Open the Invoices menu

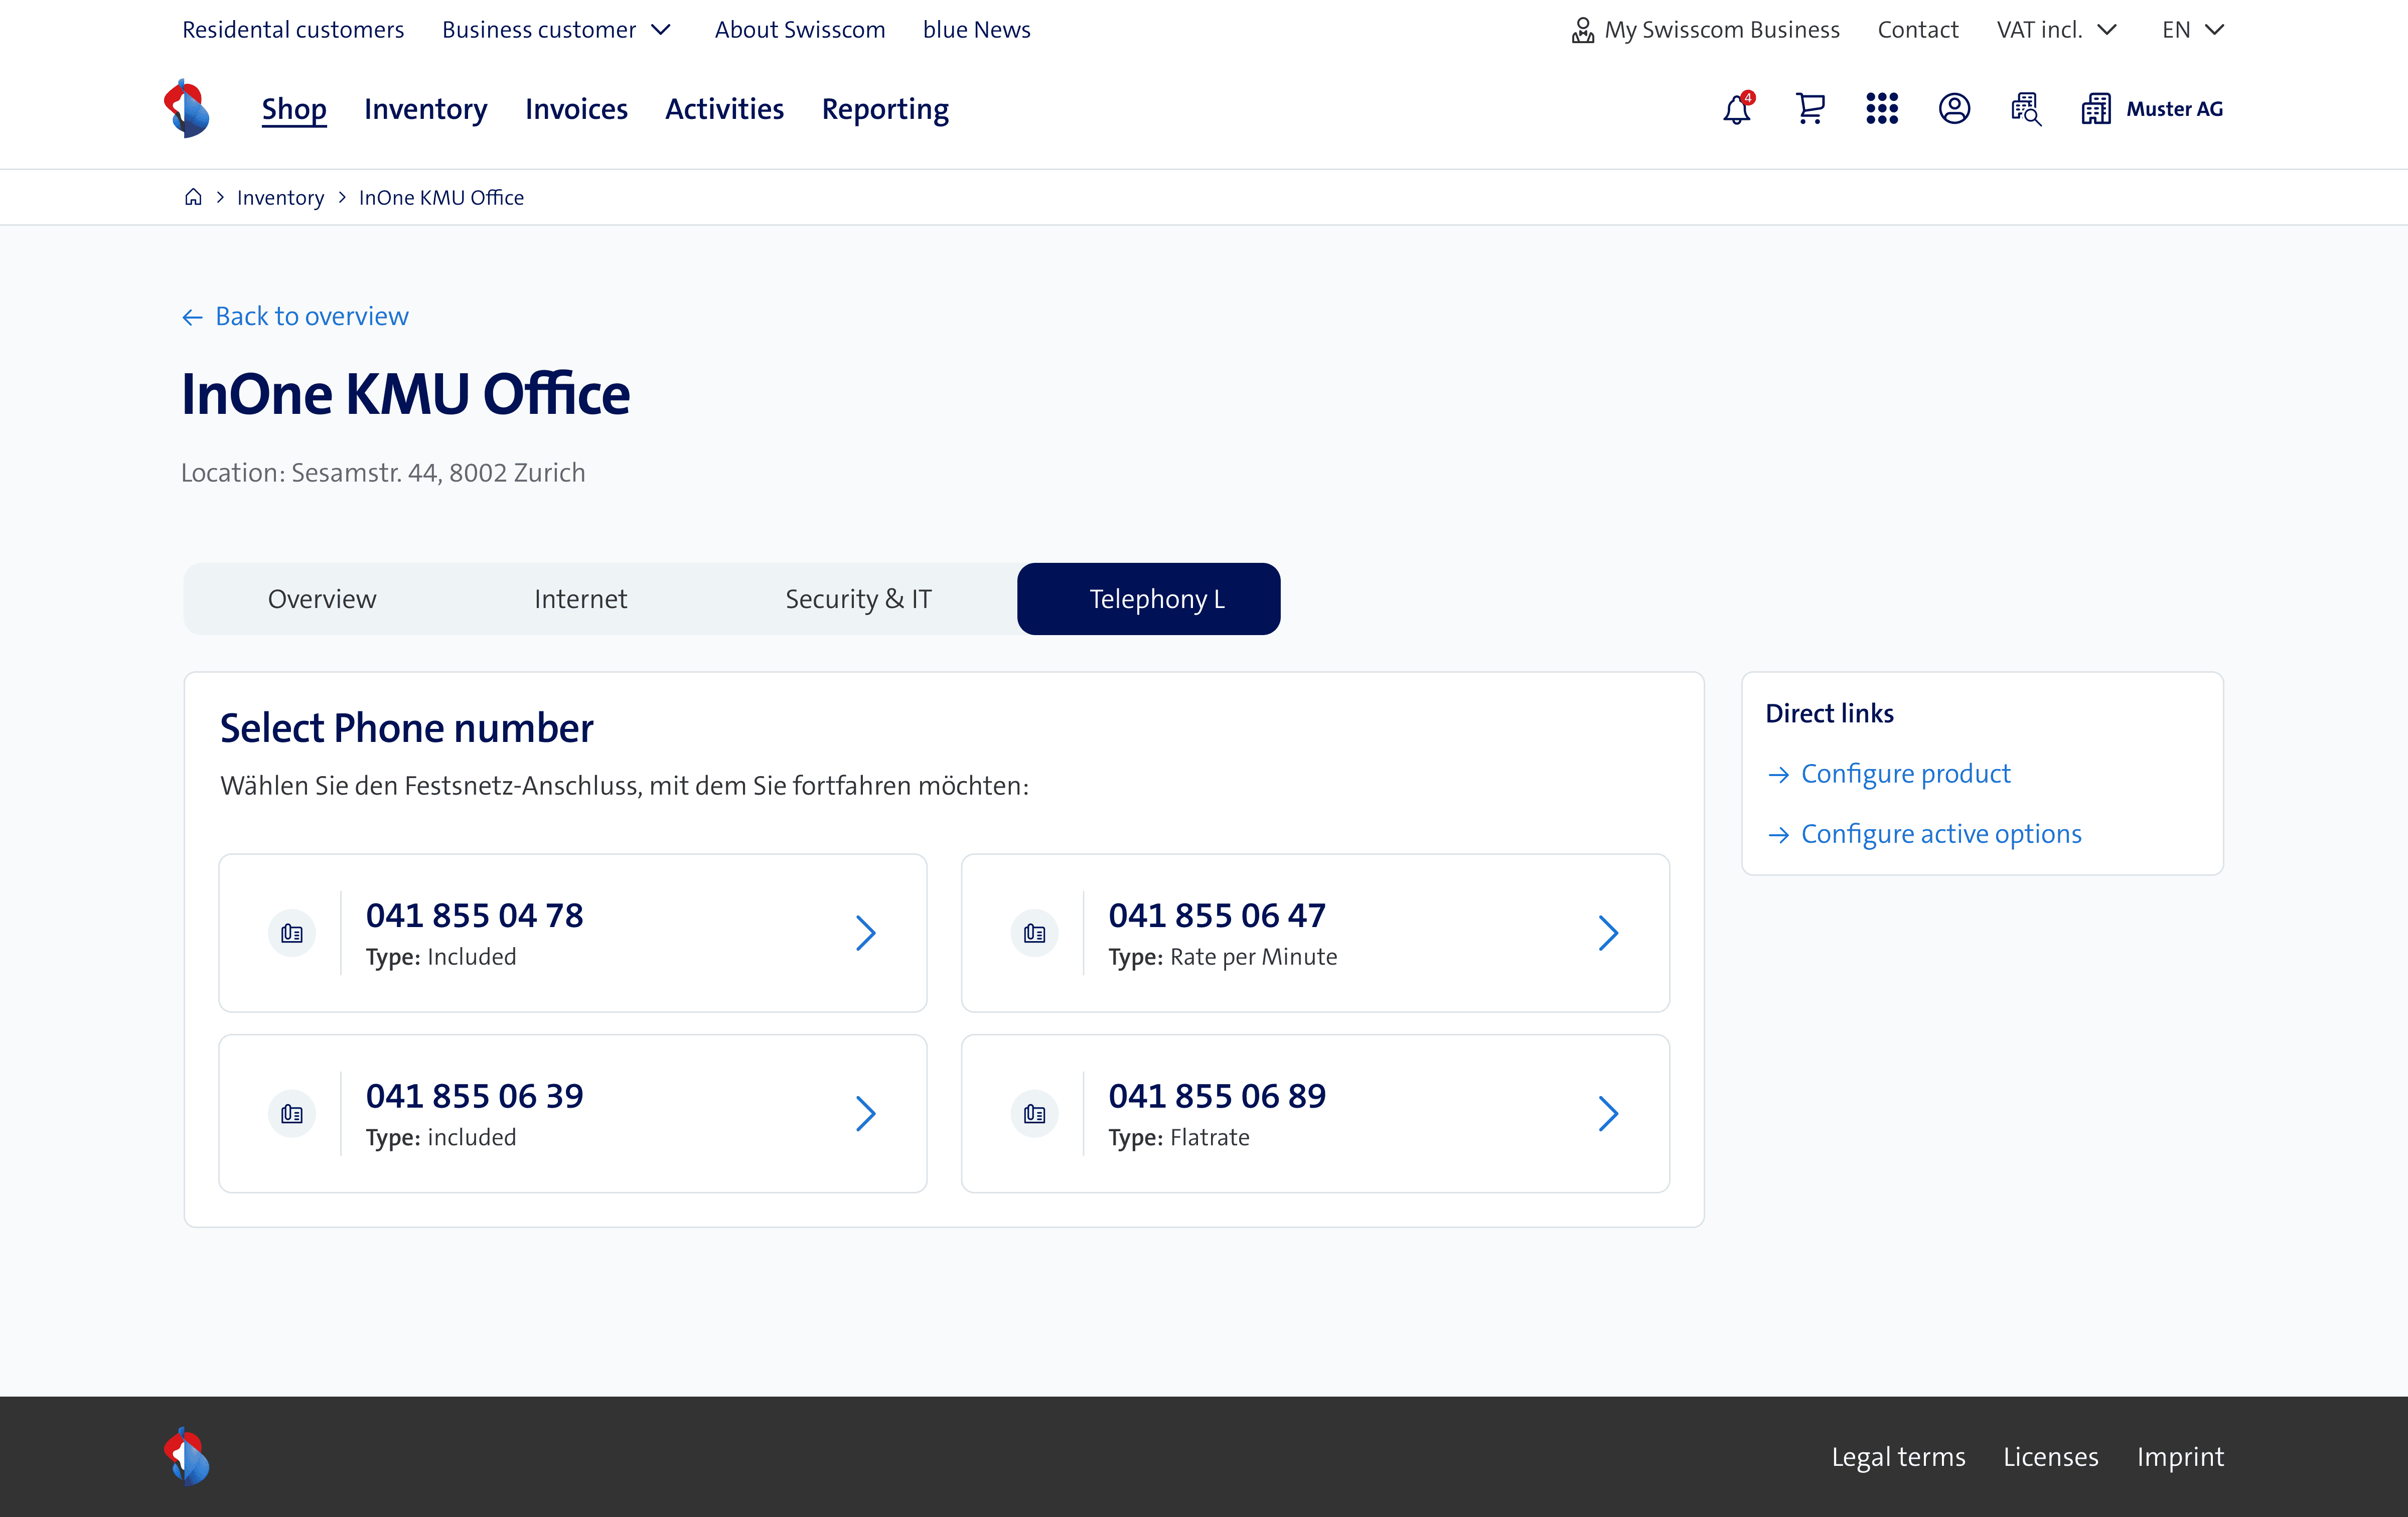click(576, 109)
